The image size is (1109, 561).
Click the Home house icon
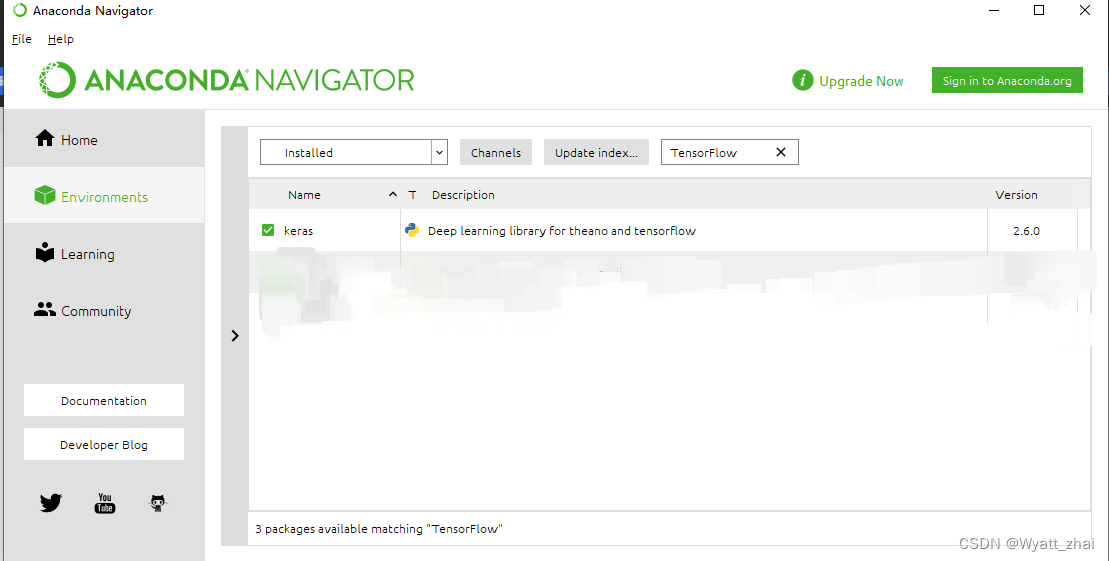[x=45, y=138]
